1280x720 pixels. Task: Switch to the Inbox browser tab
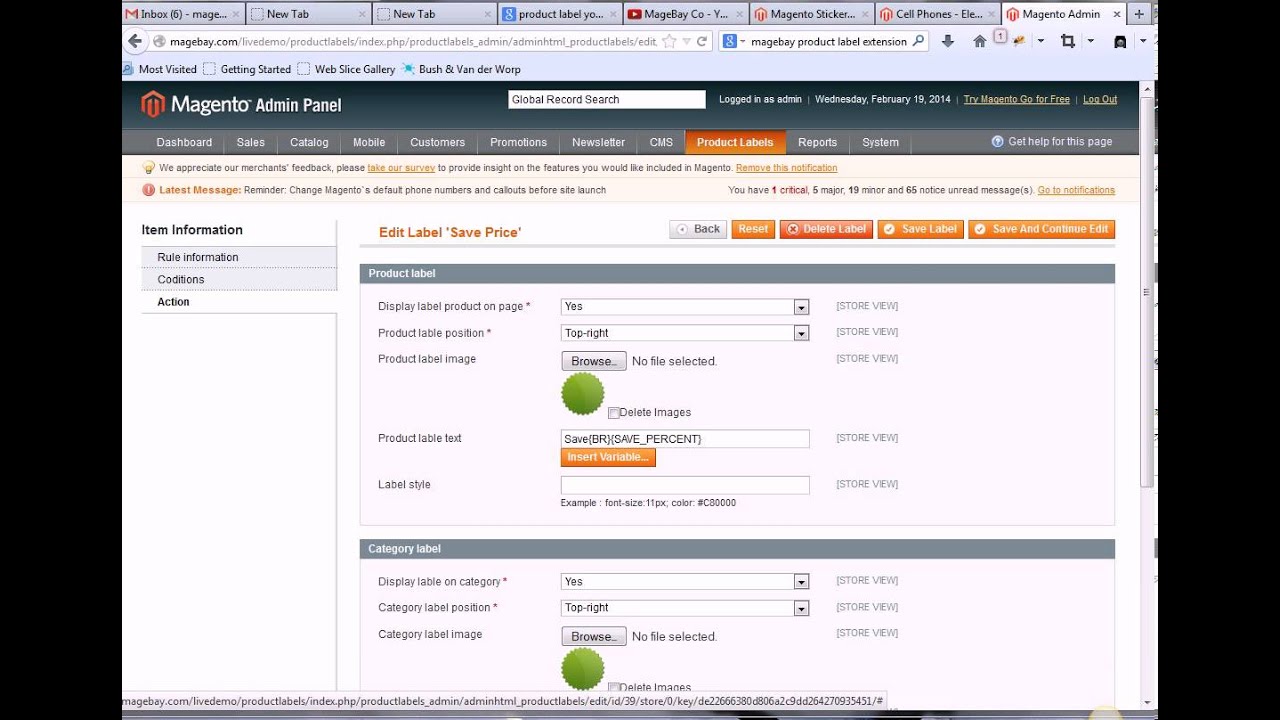[x=183, y=14]
